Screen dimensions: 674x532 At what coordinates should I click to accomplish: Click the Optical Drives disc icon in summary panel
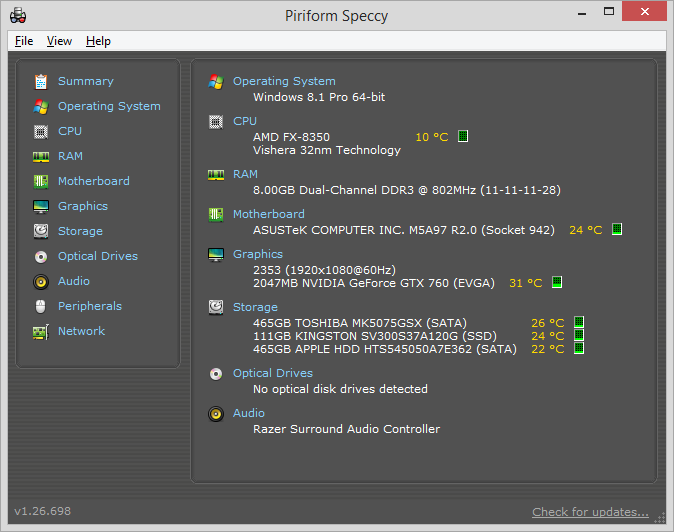[216, 373]
